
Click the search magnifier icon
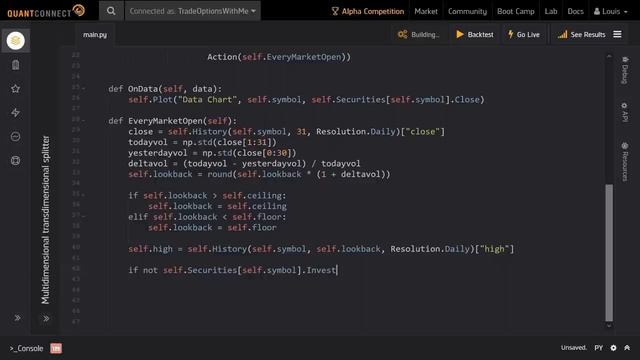point(111,11)
